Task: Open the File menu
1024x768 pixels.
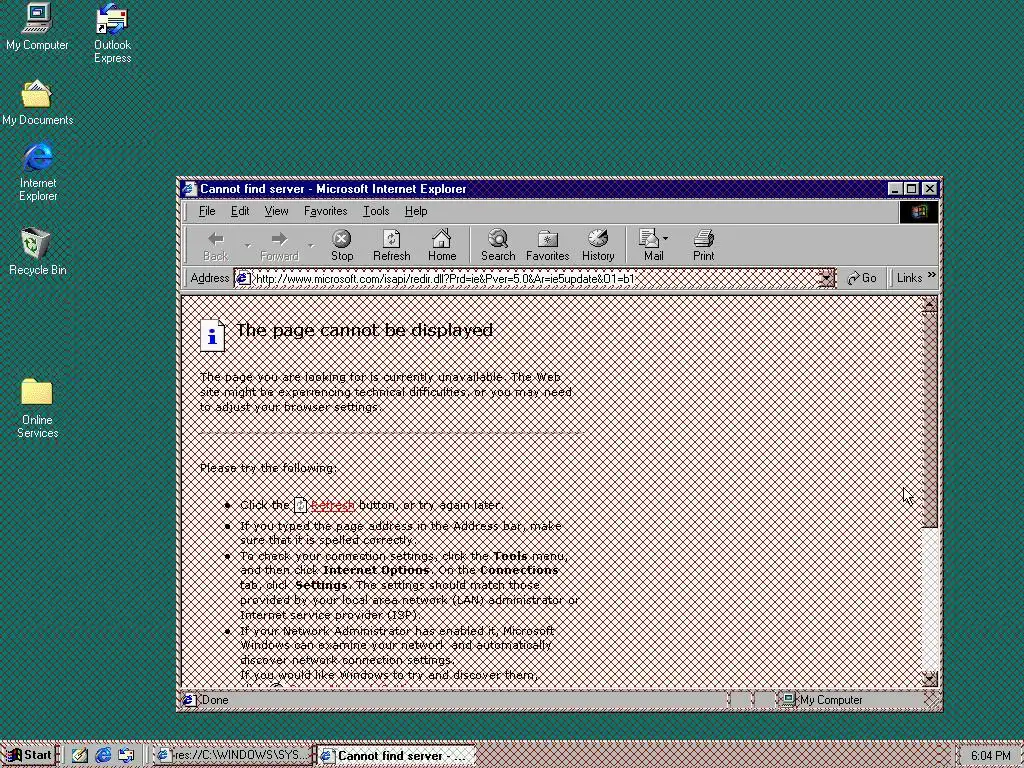Action: tap(207, 211)
